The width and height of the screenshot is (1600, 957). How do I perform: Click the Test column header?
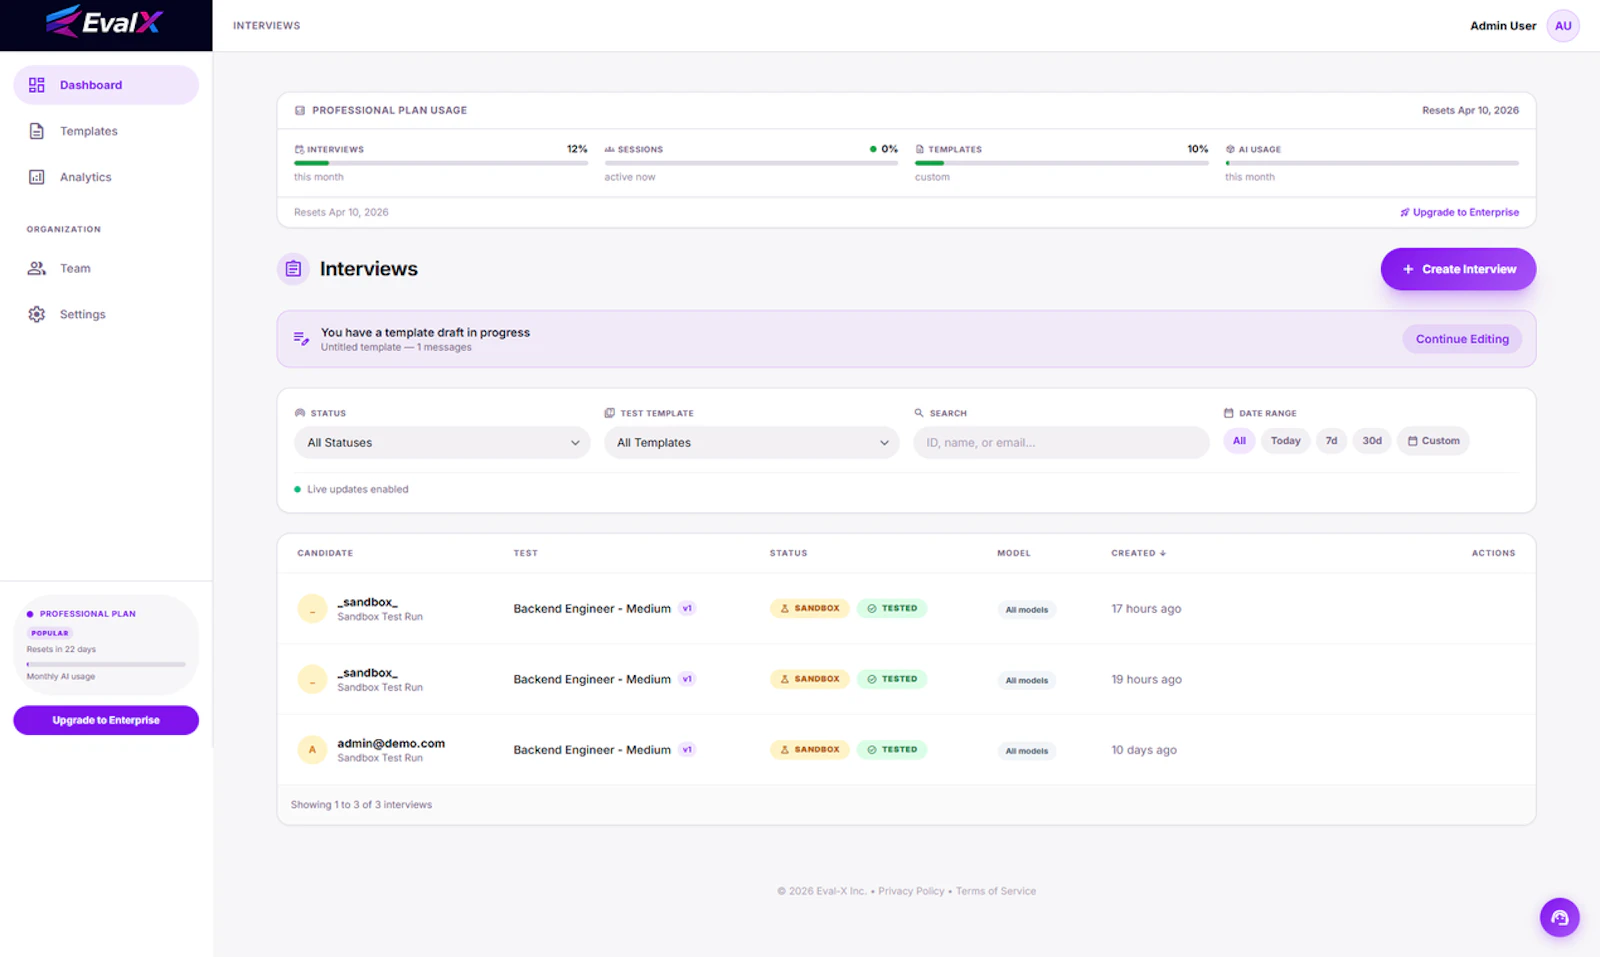pyautogui.click(x=525, y=553)
